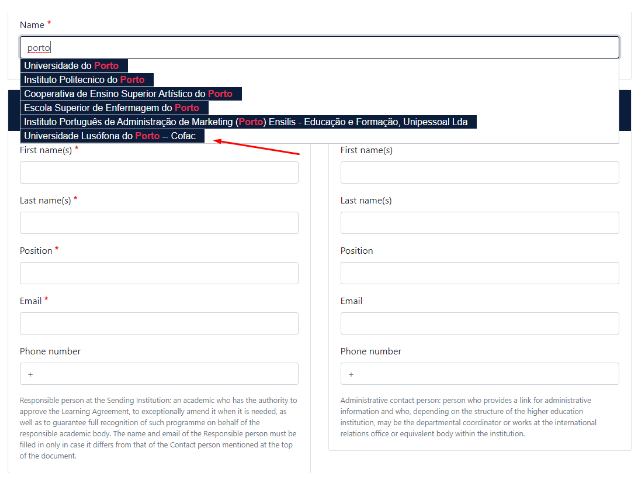Select 'Universidade do Porto' suggestion

74,66
